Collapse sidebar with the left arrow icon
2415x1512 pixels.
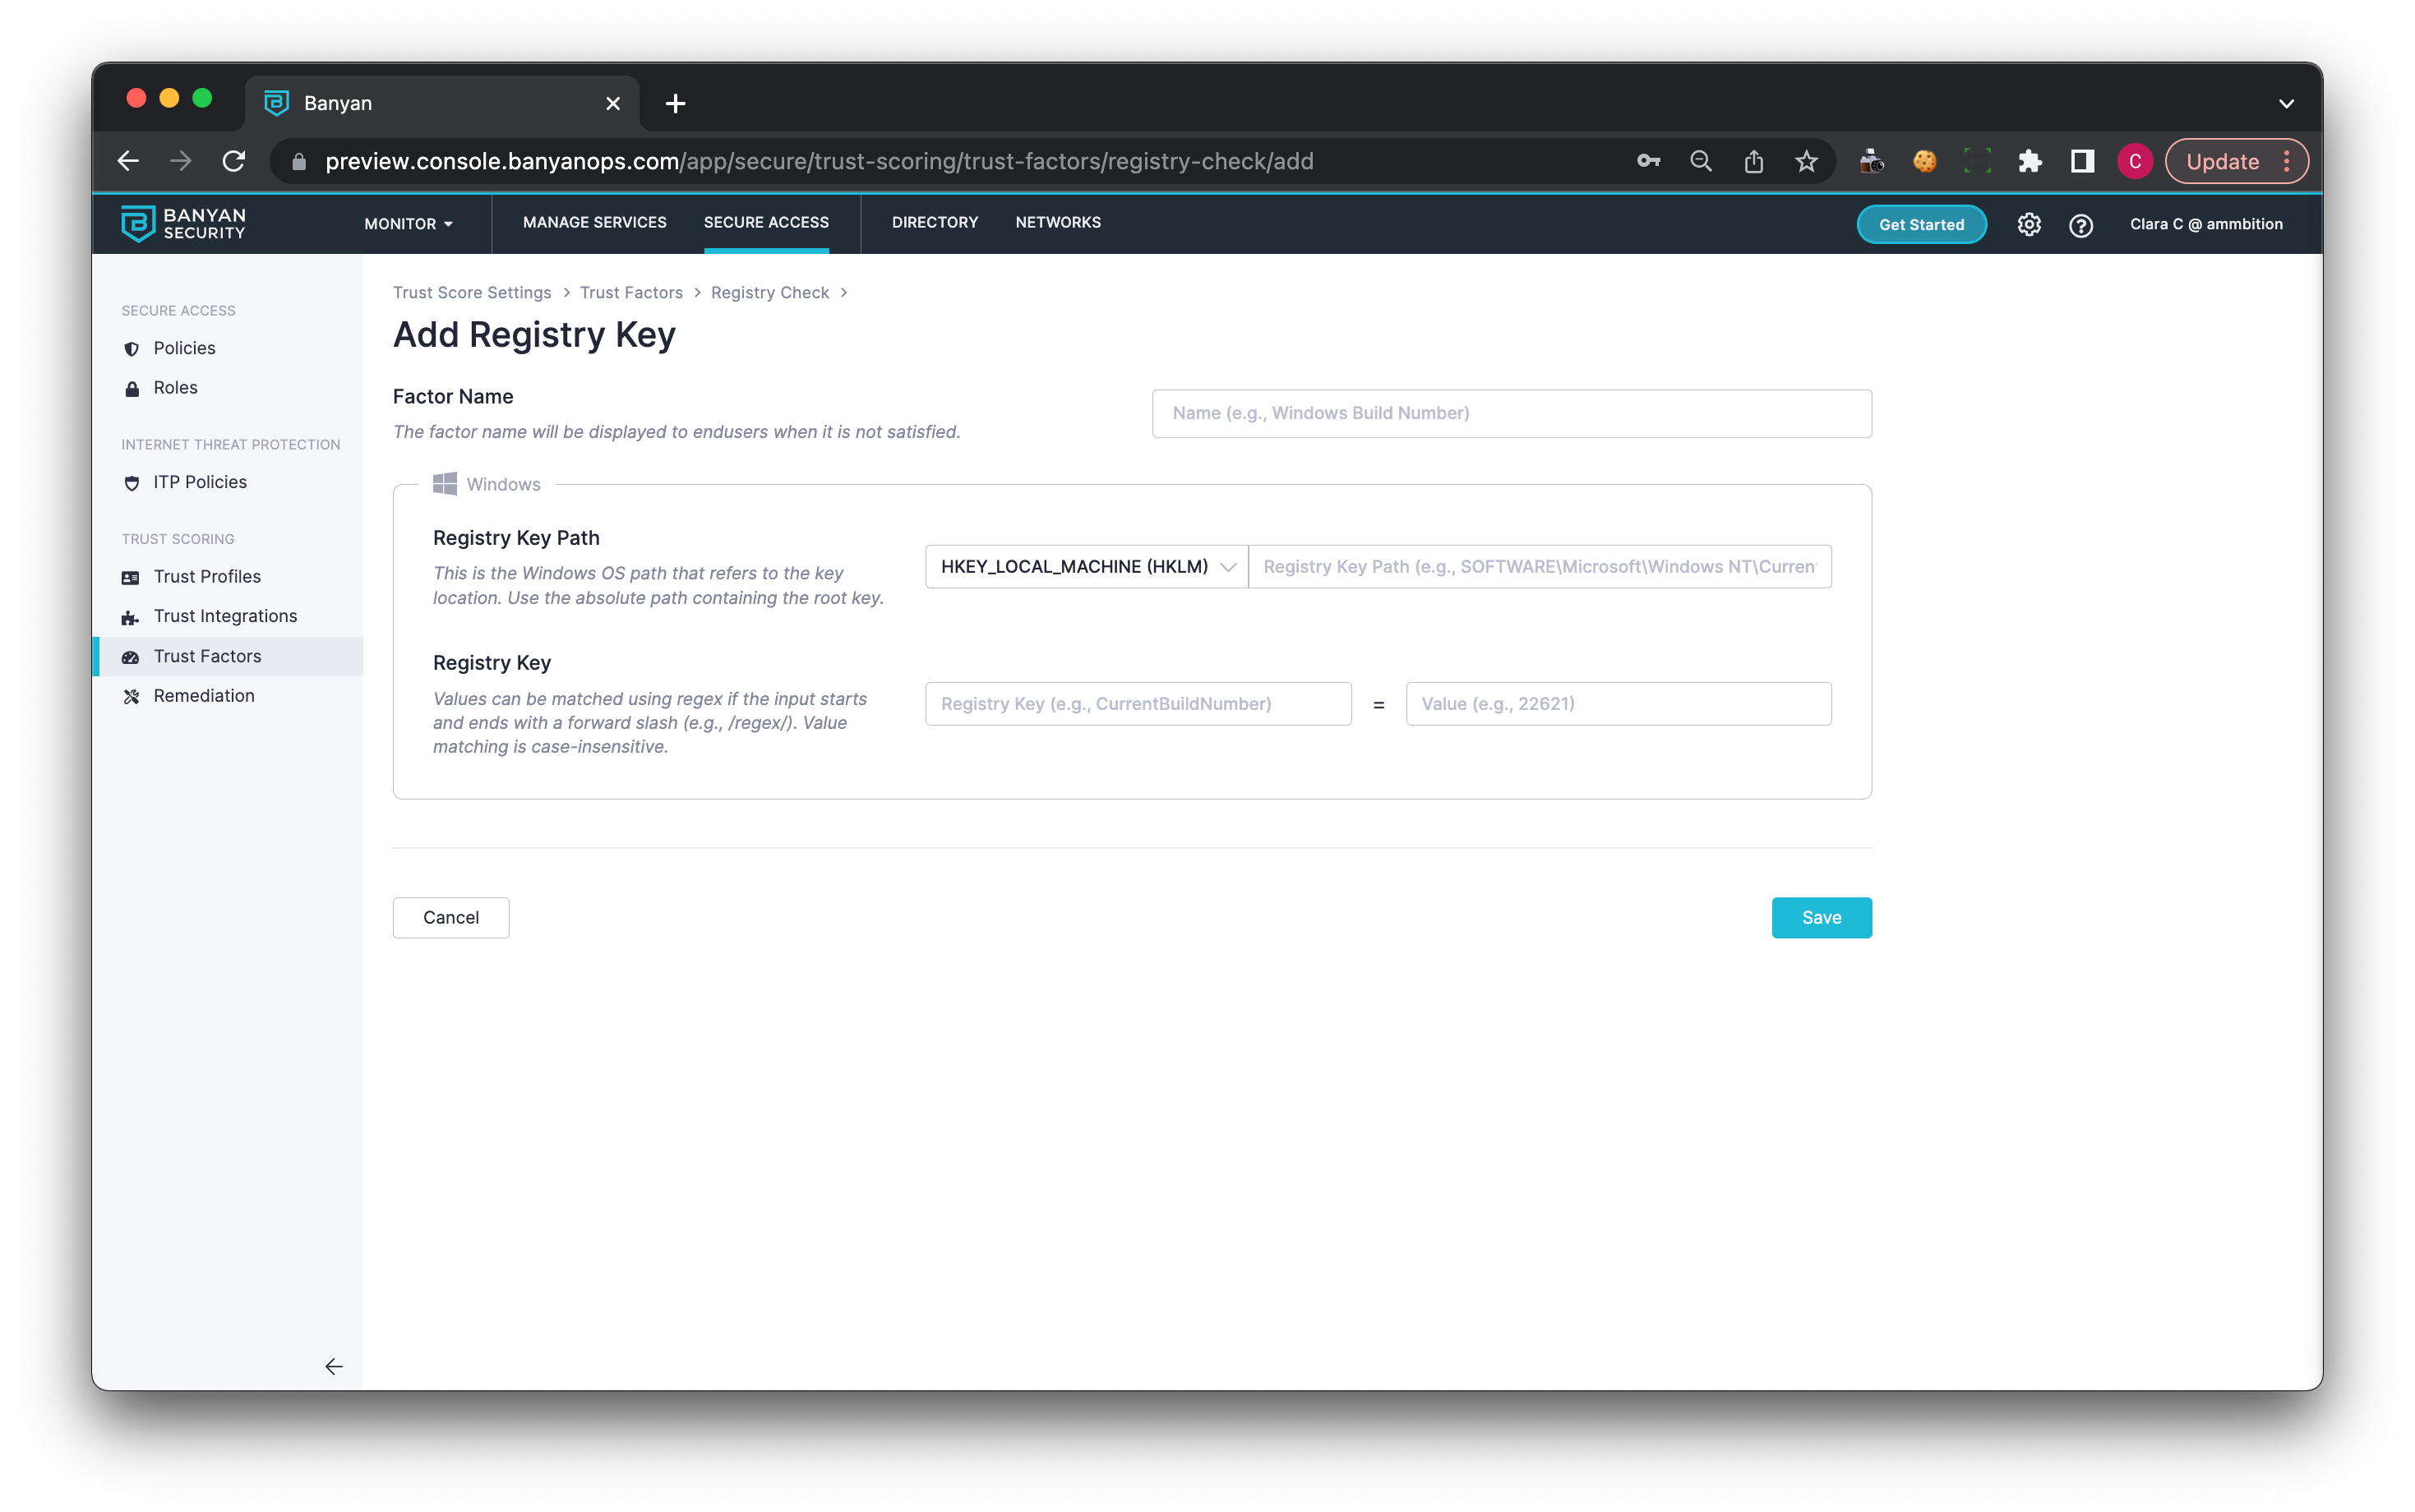click(x=334, y=1366)
